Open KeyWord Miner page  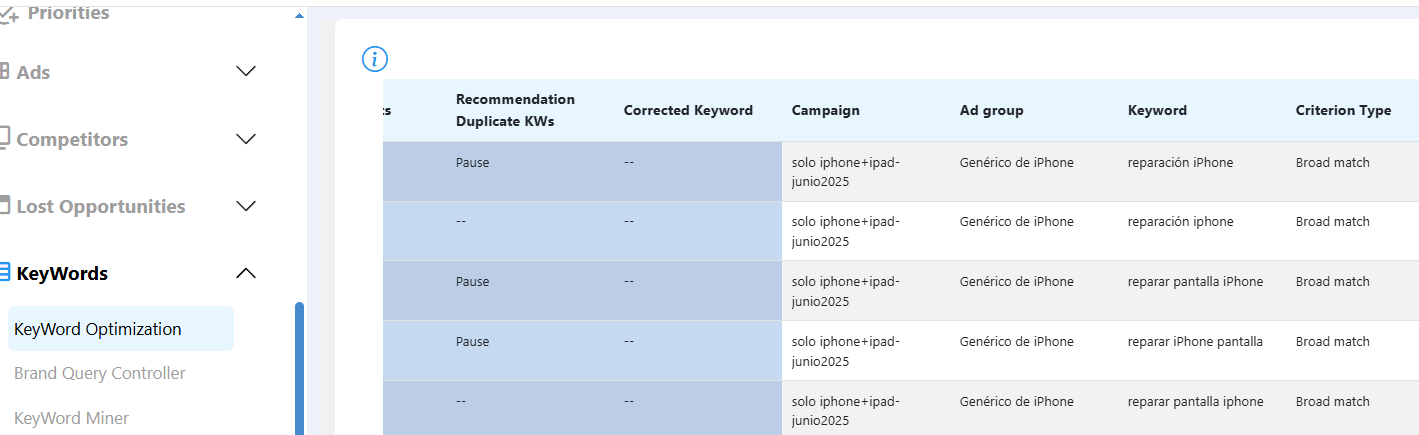[x=71, y=418]
